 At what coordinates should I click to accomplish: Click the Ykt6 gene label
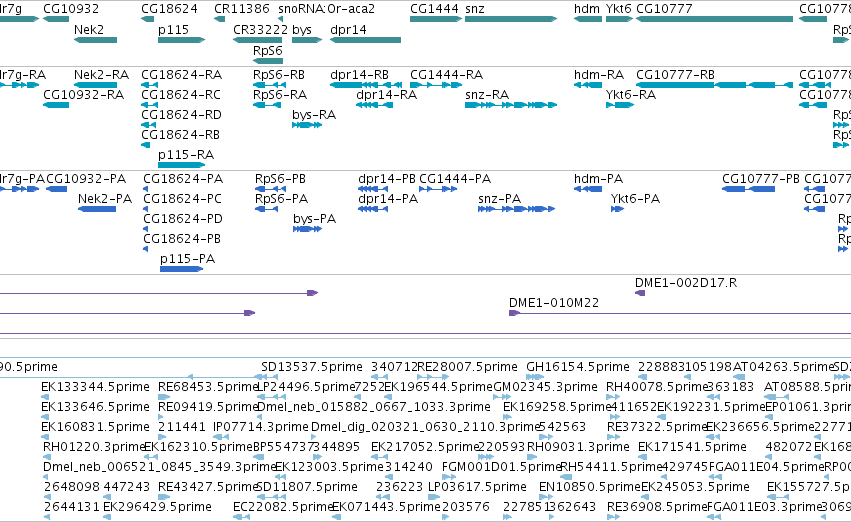tap(618, 9)
